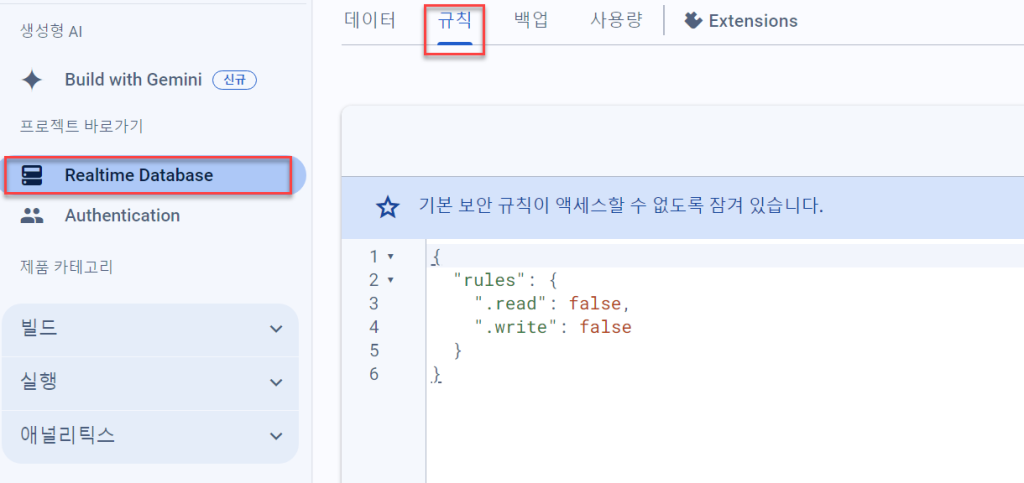The height and width of the screenshot is (483, 1024).
Task: Expand the 실행 category
Action: [x=150, y=383]
